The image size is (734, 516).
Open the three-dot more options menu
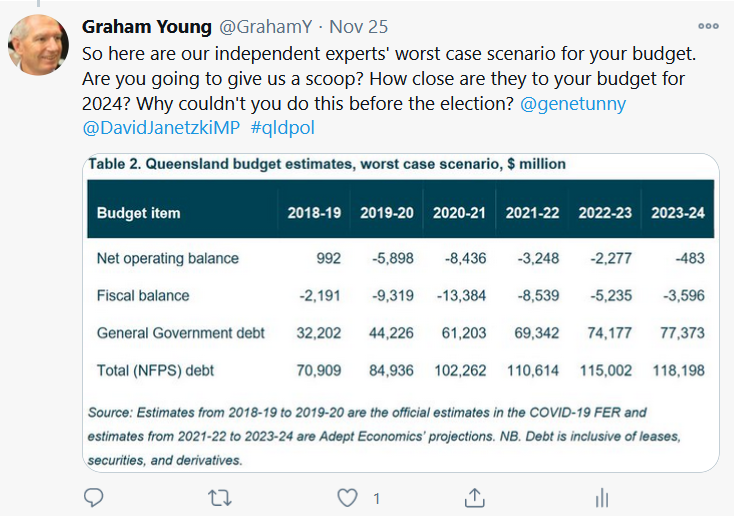click(x=708, y=27)
